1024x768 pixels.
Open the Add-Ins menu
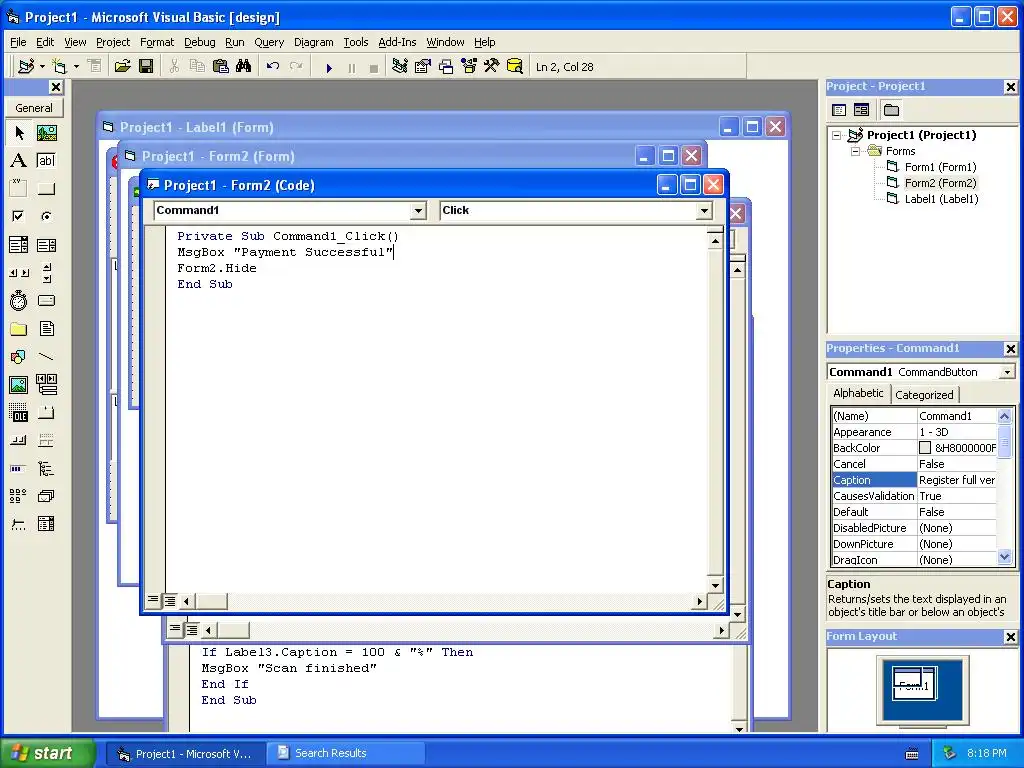click(x=397, y=42)
